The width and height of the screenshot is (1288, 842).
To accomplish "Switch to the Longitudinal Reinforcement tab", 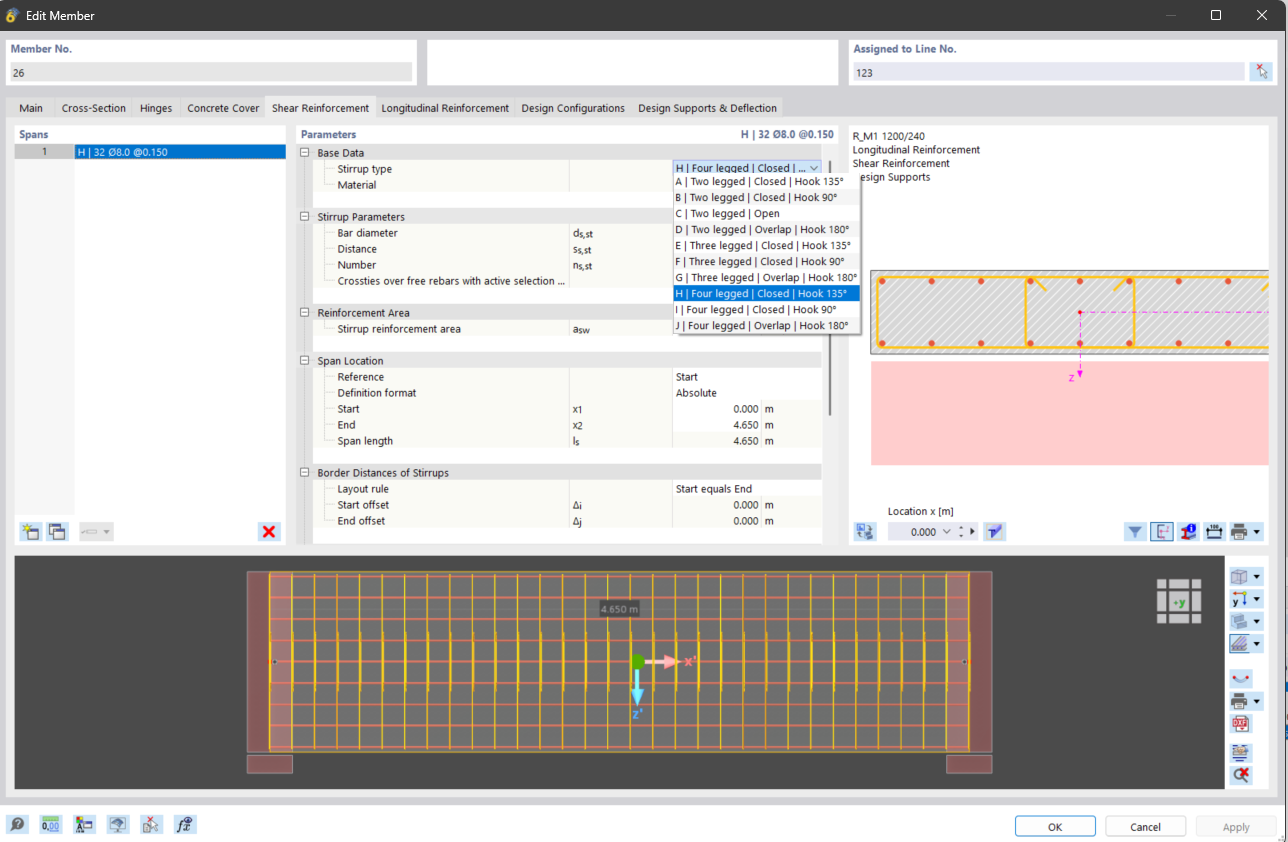I will click(445, 108).
